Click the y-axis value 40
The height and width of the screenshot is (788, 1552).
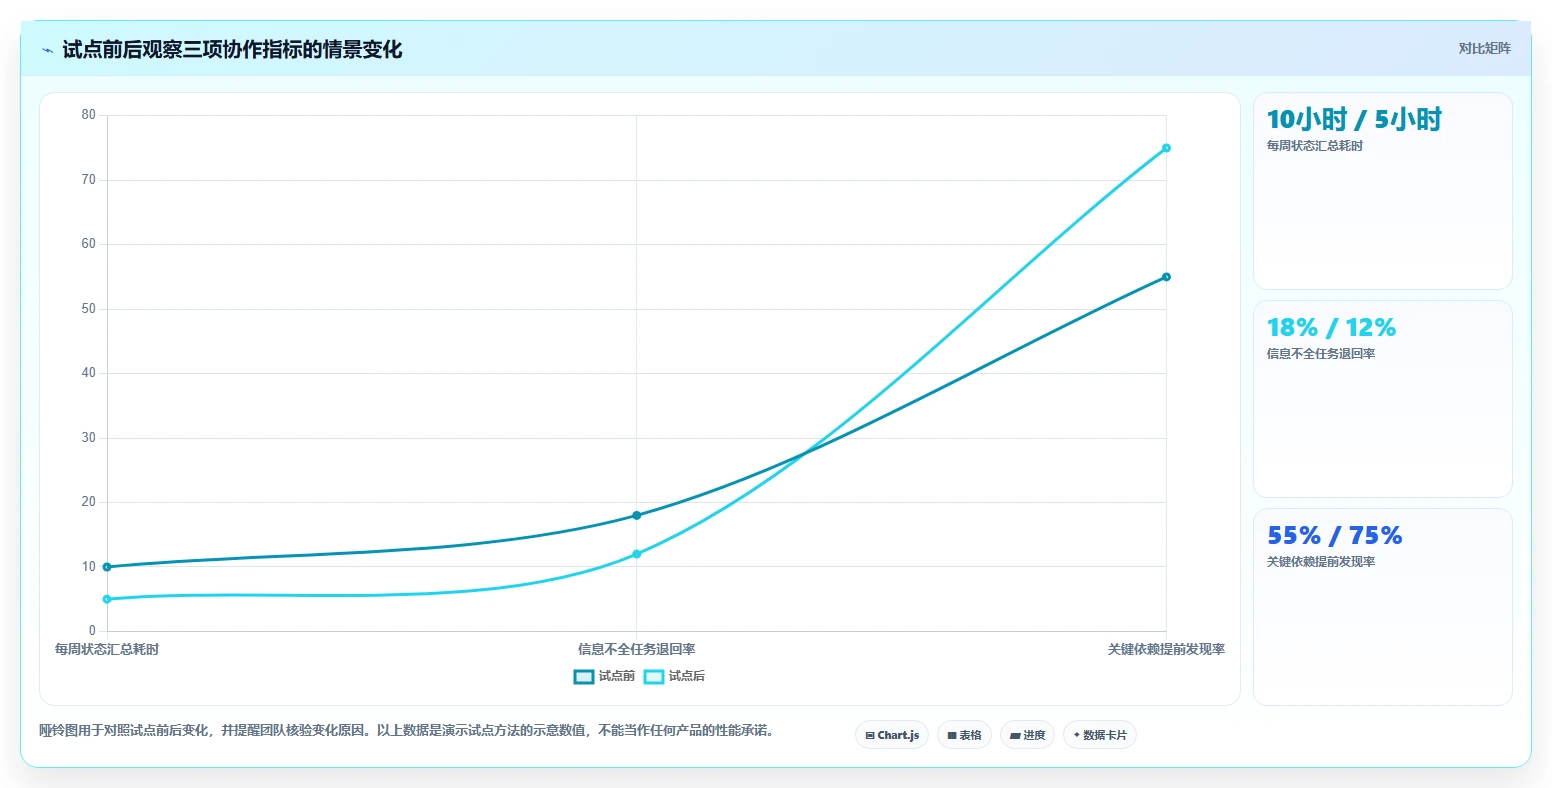(x=89, y=373)
